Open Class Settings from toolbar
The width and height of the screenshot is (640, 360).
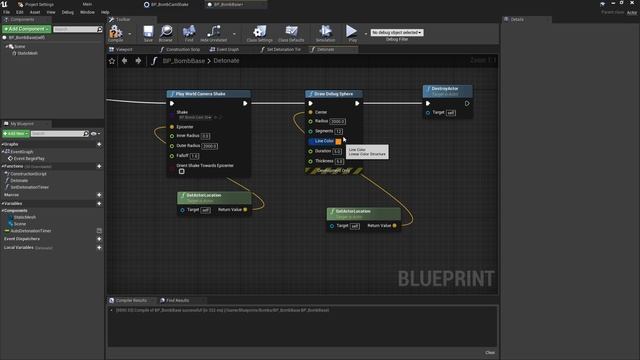pyautogui.click(x=260, y=33)
